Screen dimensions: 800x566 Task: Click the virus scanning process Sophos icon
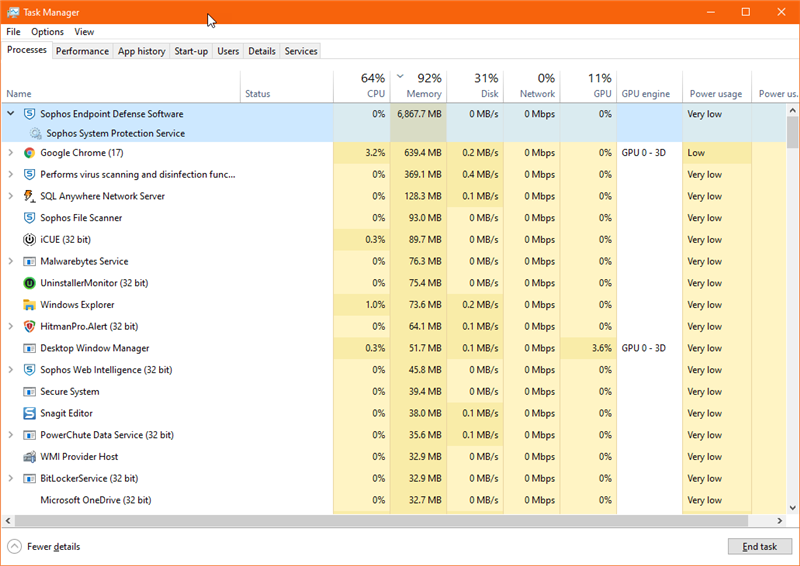30,175
